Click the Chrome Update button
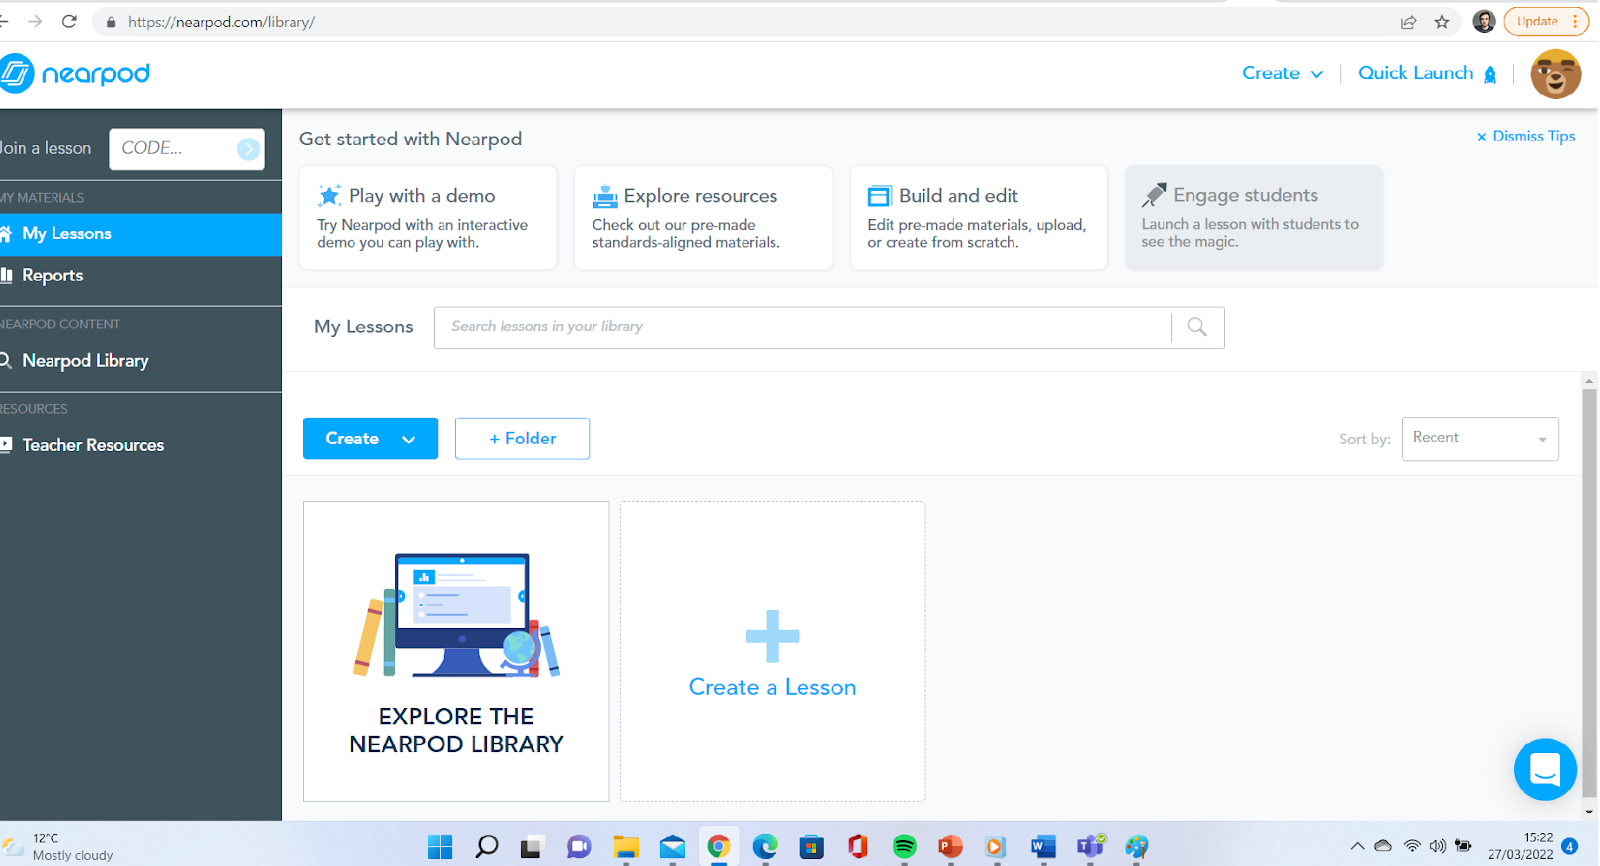Screen dimensions: 1600x866 [1546, 21]
